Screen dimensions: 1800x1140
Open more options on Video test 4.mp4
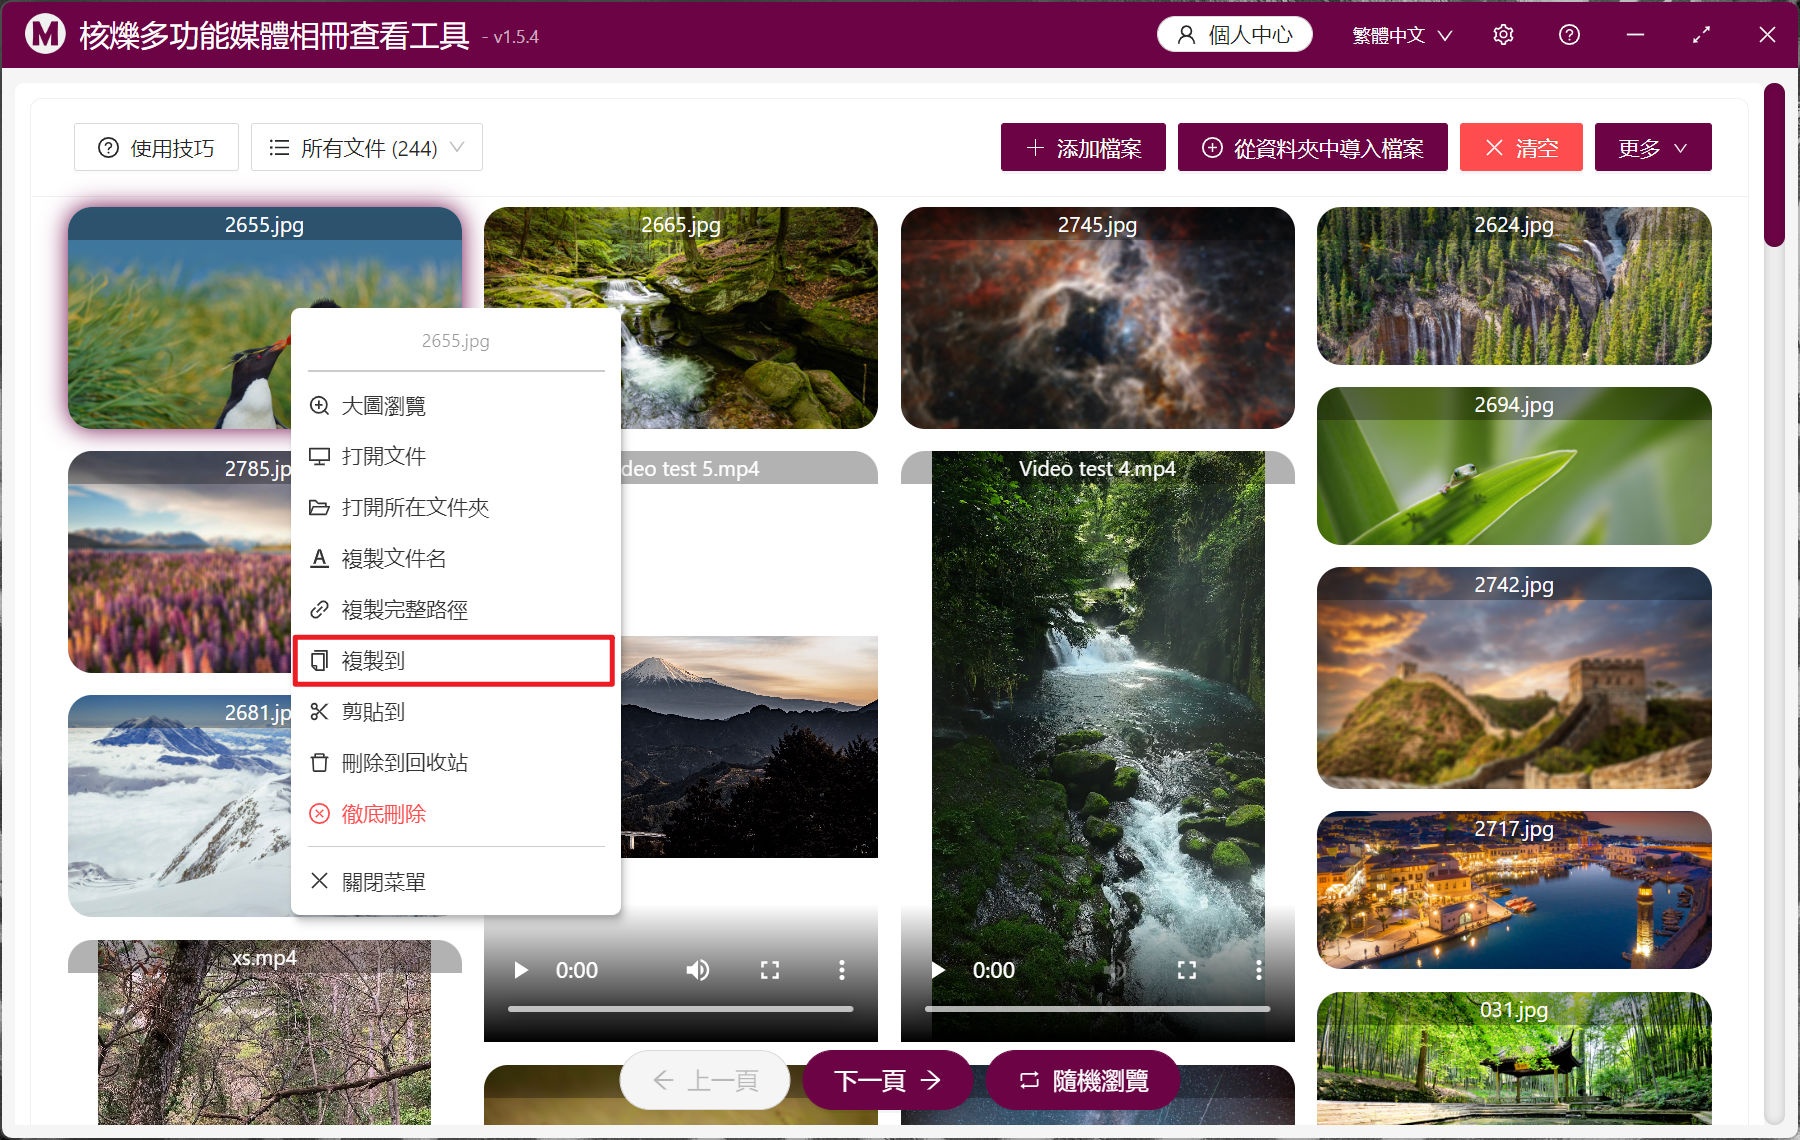click(x=1259, y=970)
